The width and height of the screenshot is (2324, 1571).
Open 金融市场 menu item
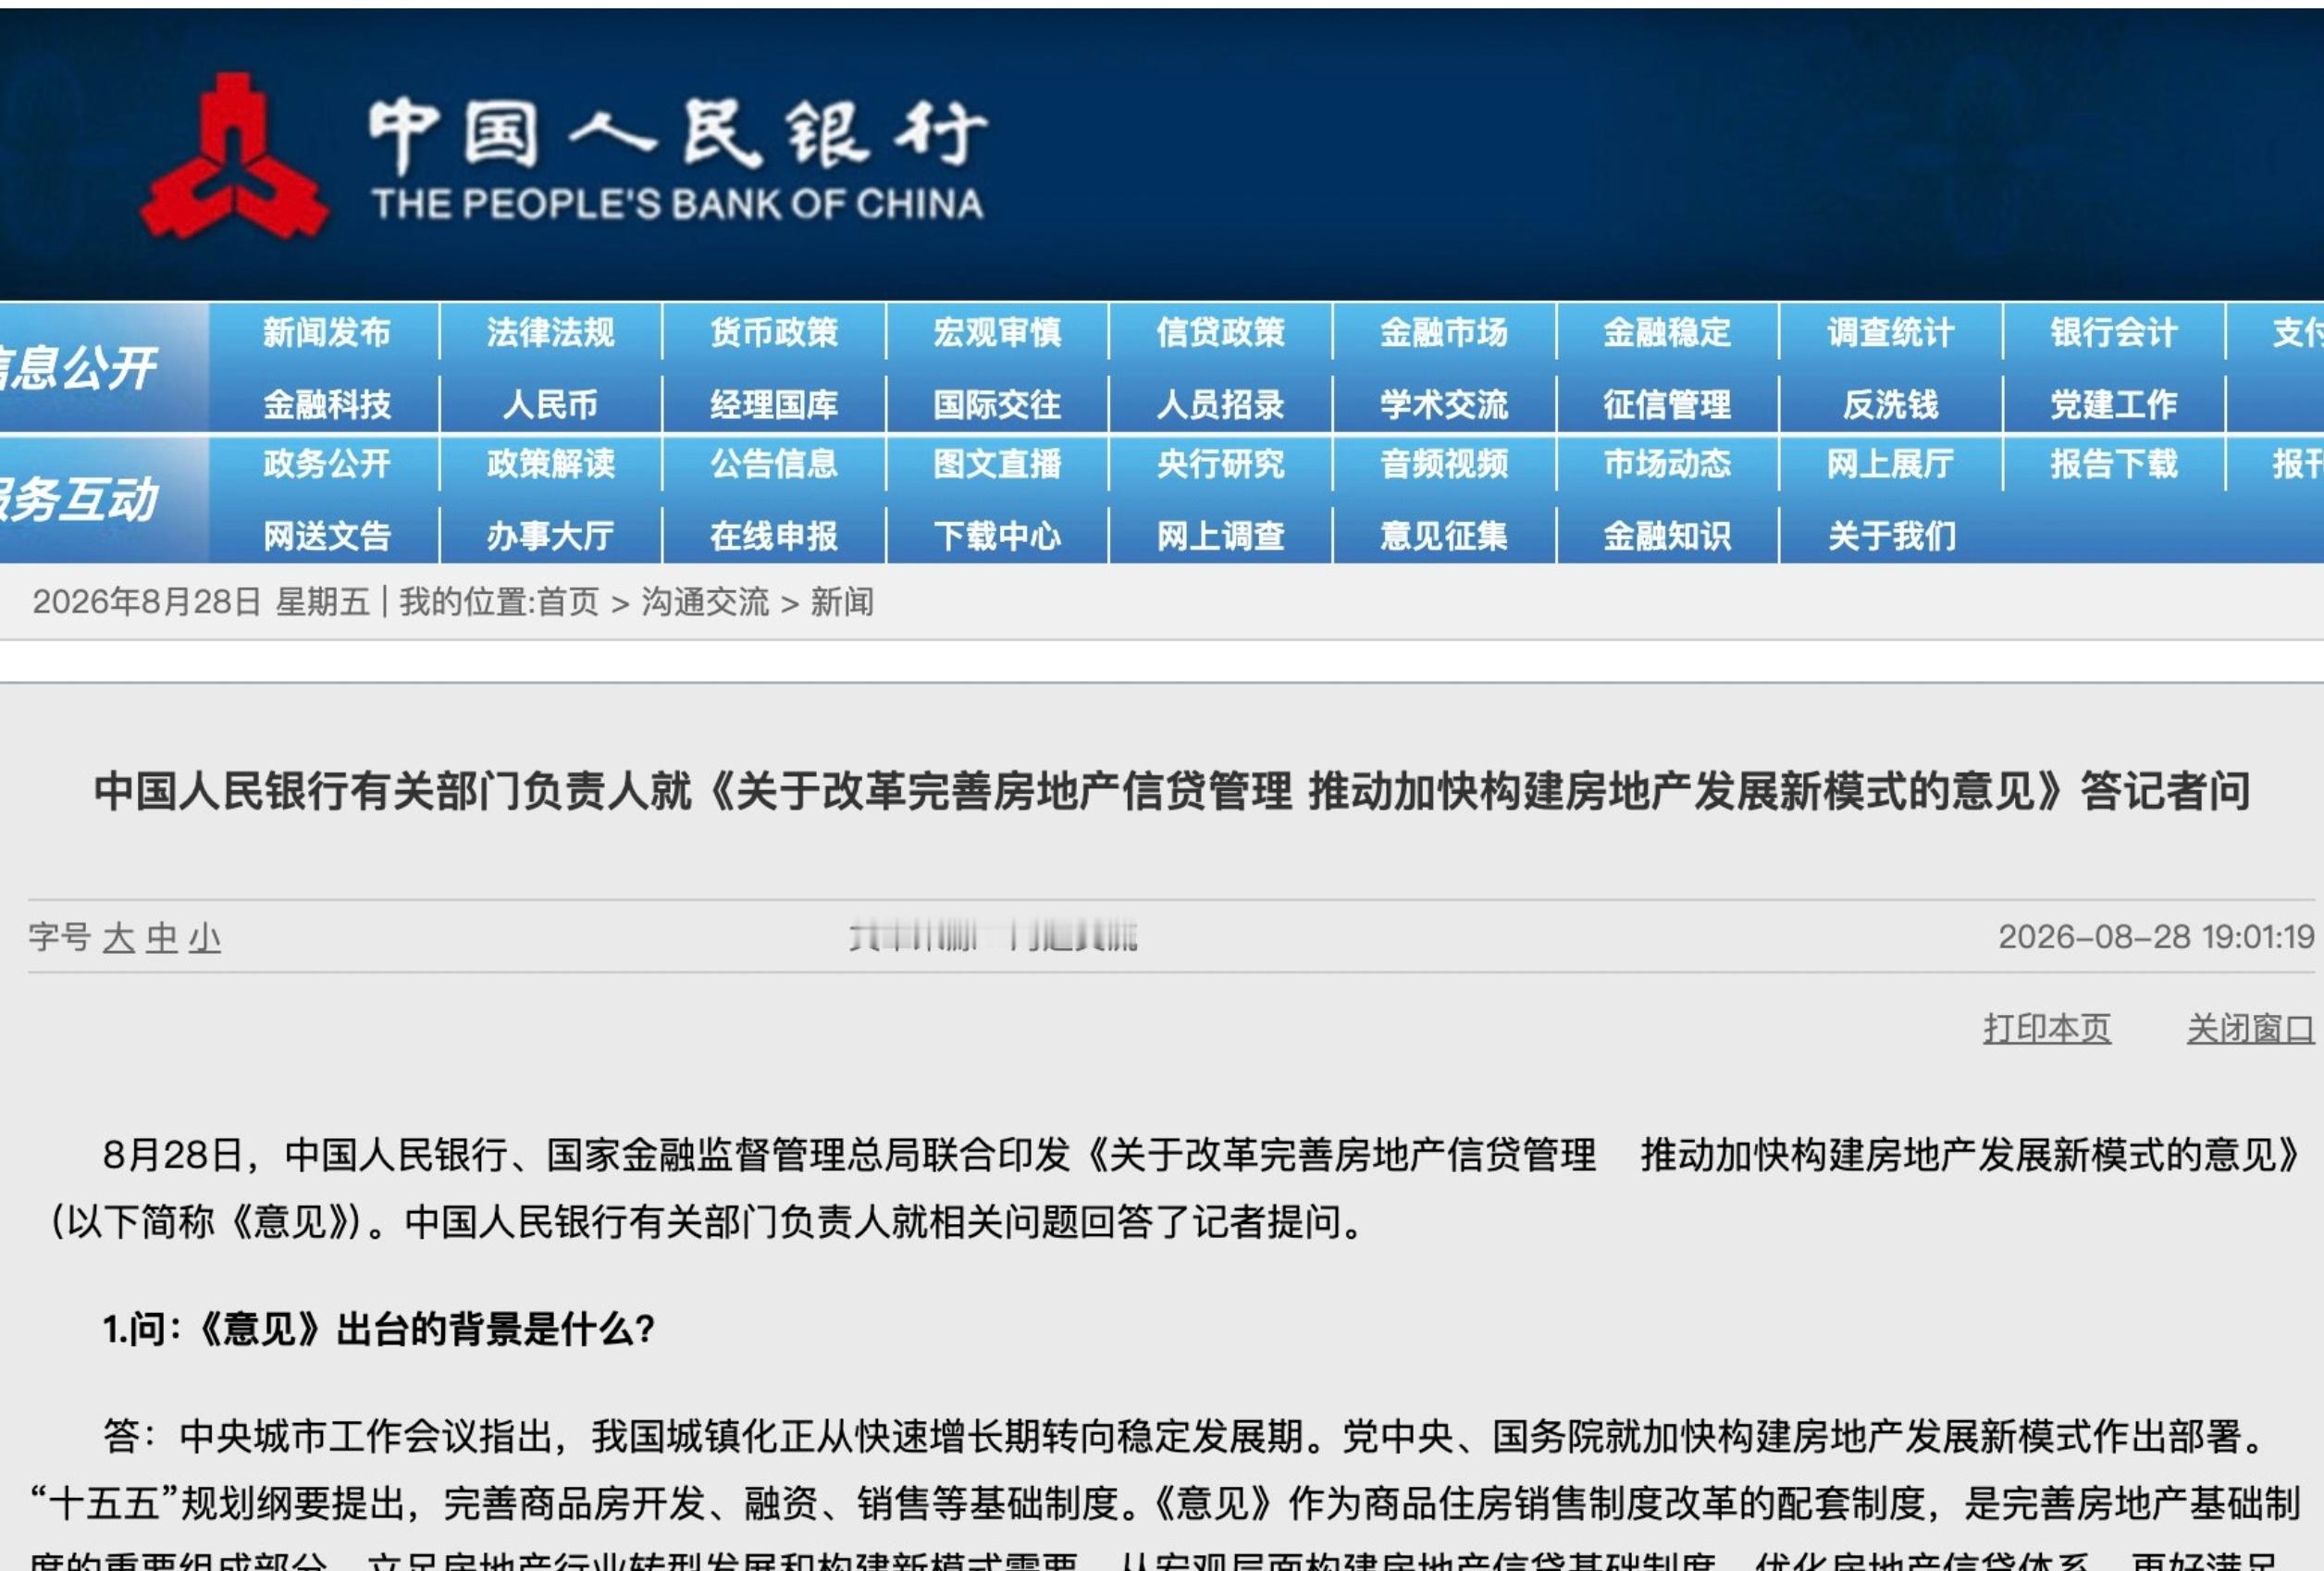[1444, 332]
